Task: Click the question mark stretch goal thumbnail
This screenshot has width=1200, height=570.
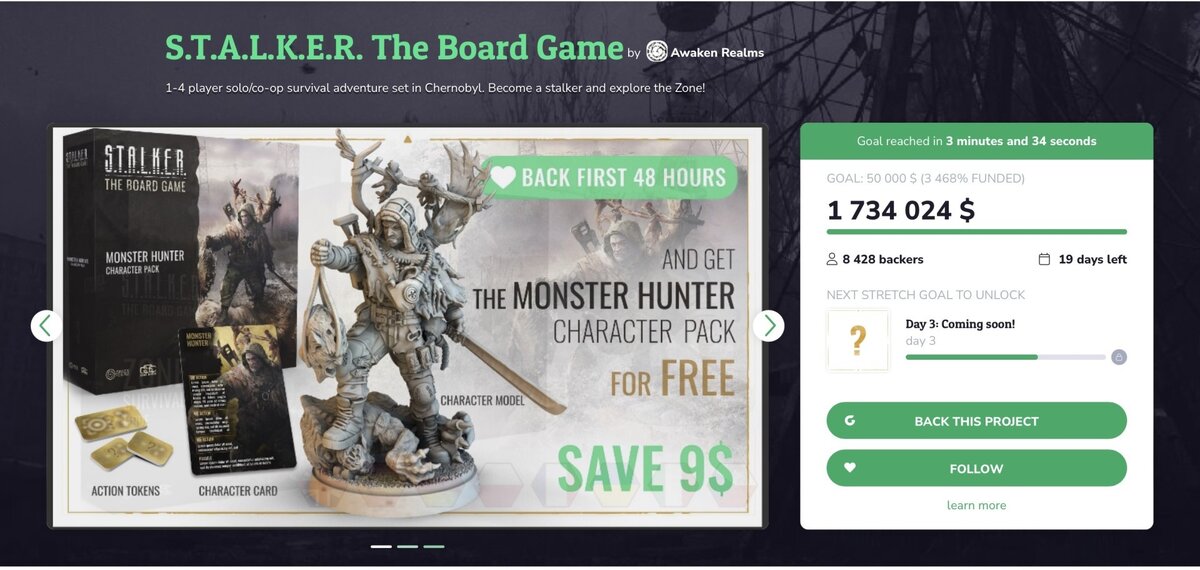Action: (858, 340)
